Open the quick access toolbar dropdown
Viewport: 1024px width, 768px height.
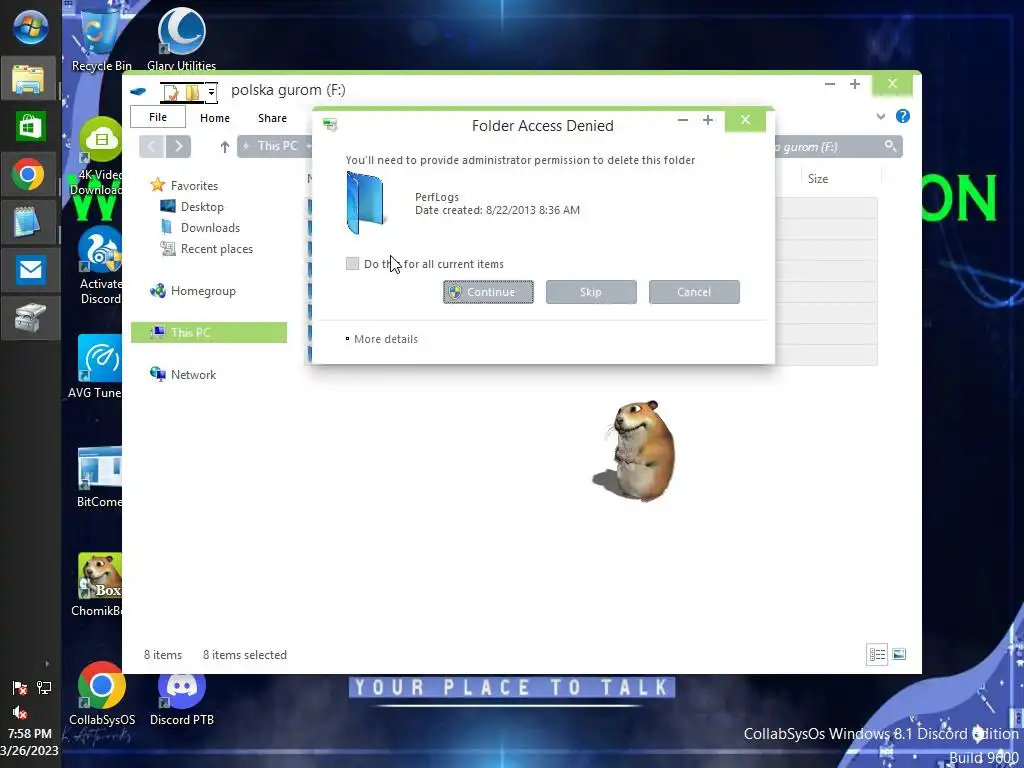click(x=211, y=92)
